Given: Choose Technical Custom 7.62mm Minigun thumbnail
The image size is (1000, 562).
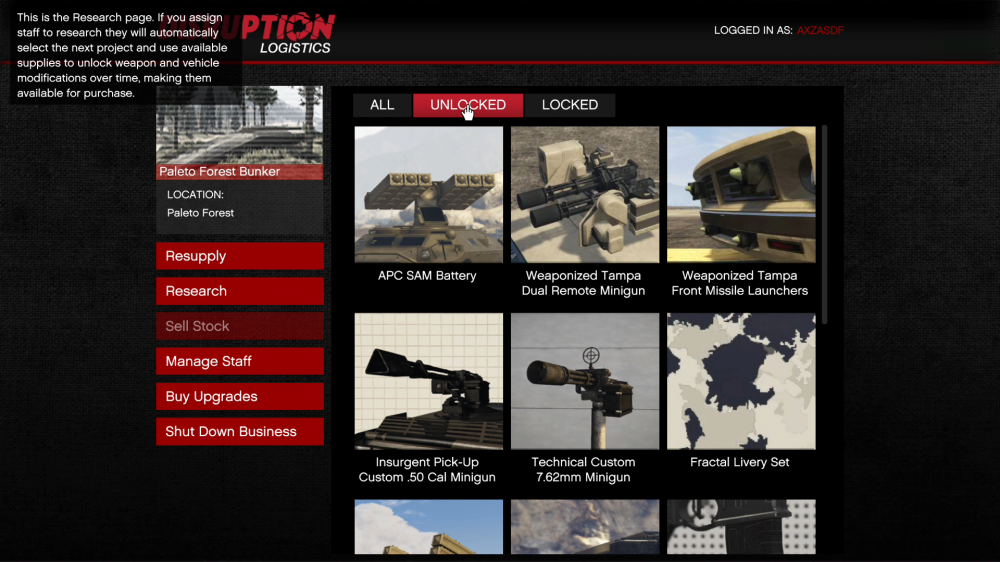Looking at the screenshot, I should (x=585, y=381).
